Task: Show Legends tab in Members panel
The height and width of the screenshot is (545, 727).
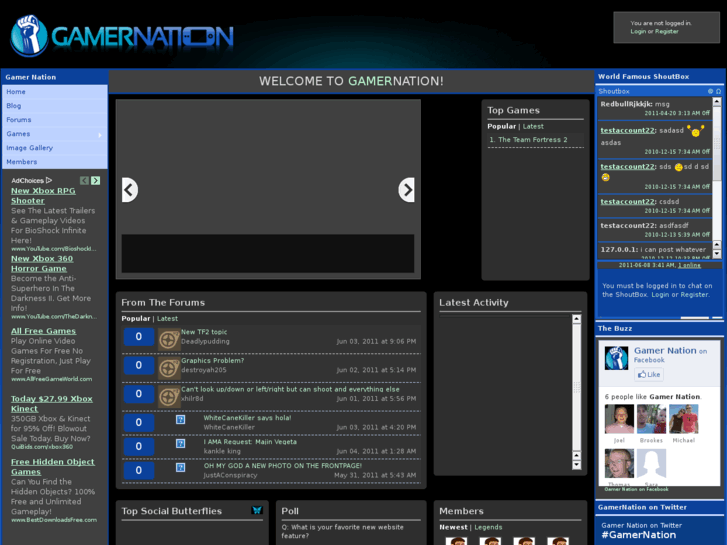Action: [x=488, y=527]
